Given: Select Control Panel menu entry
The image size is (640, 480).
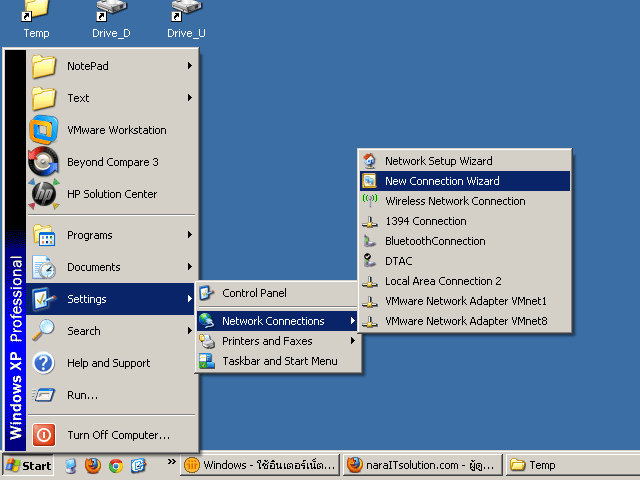Looking at the screenshot, I should click(x=278, y=293).
